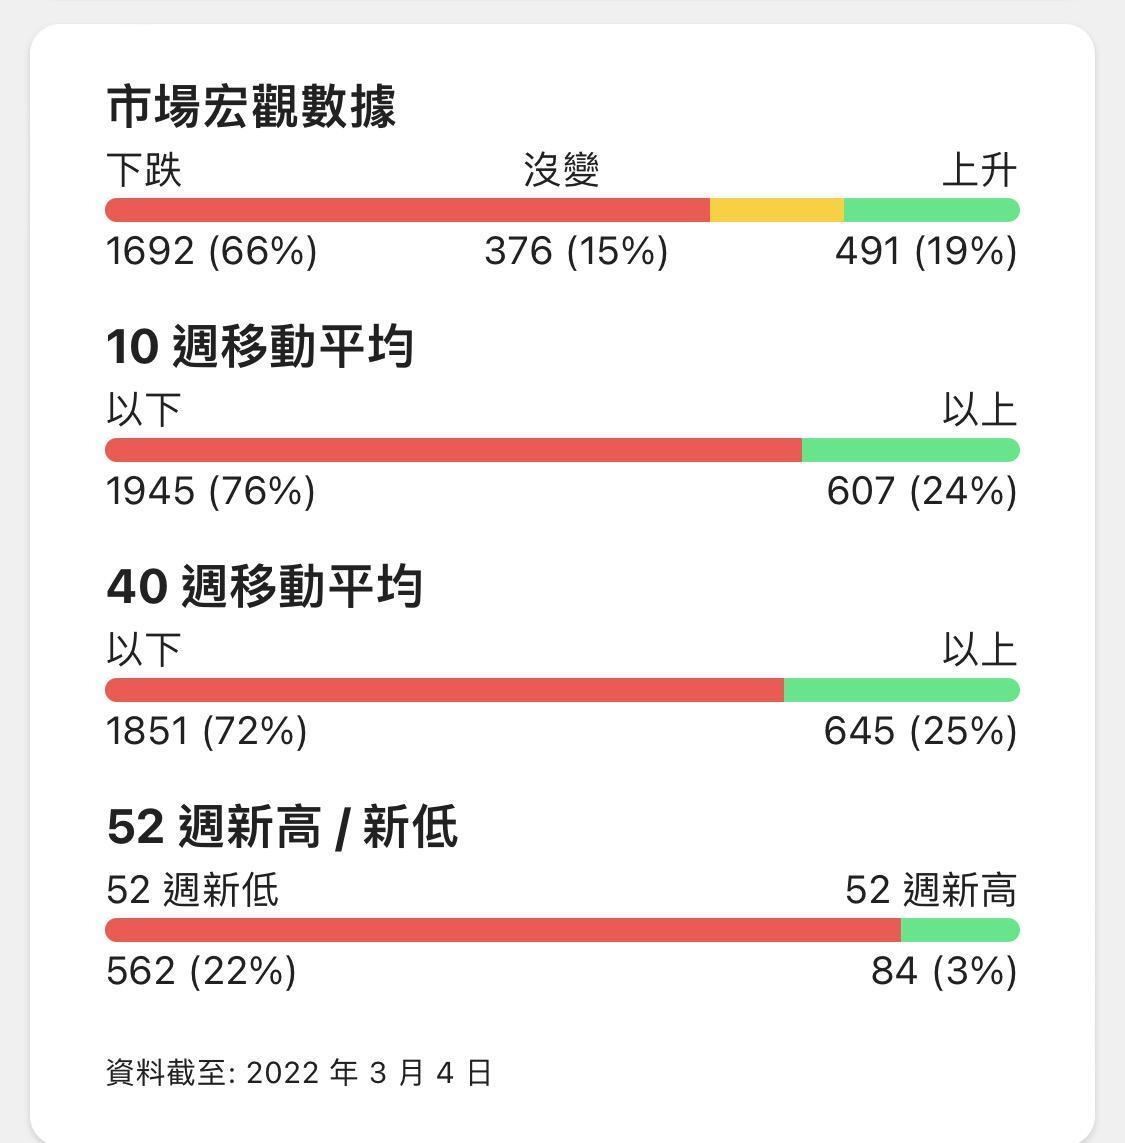Select the 1945 (76%) value
This screenshot has height=1143, width=1125.
coord(210,491)
